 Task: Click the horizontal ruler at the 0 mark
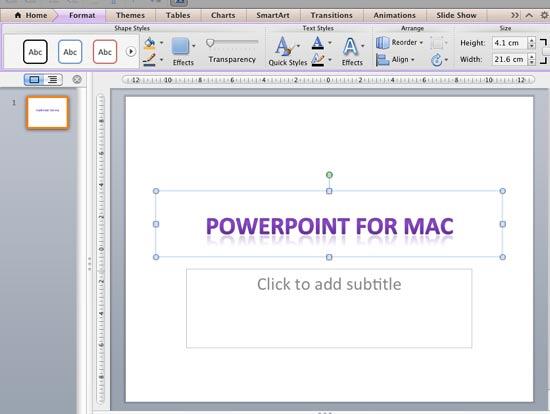(x=328, y=80)
